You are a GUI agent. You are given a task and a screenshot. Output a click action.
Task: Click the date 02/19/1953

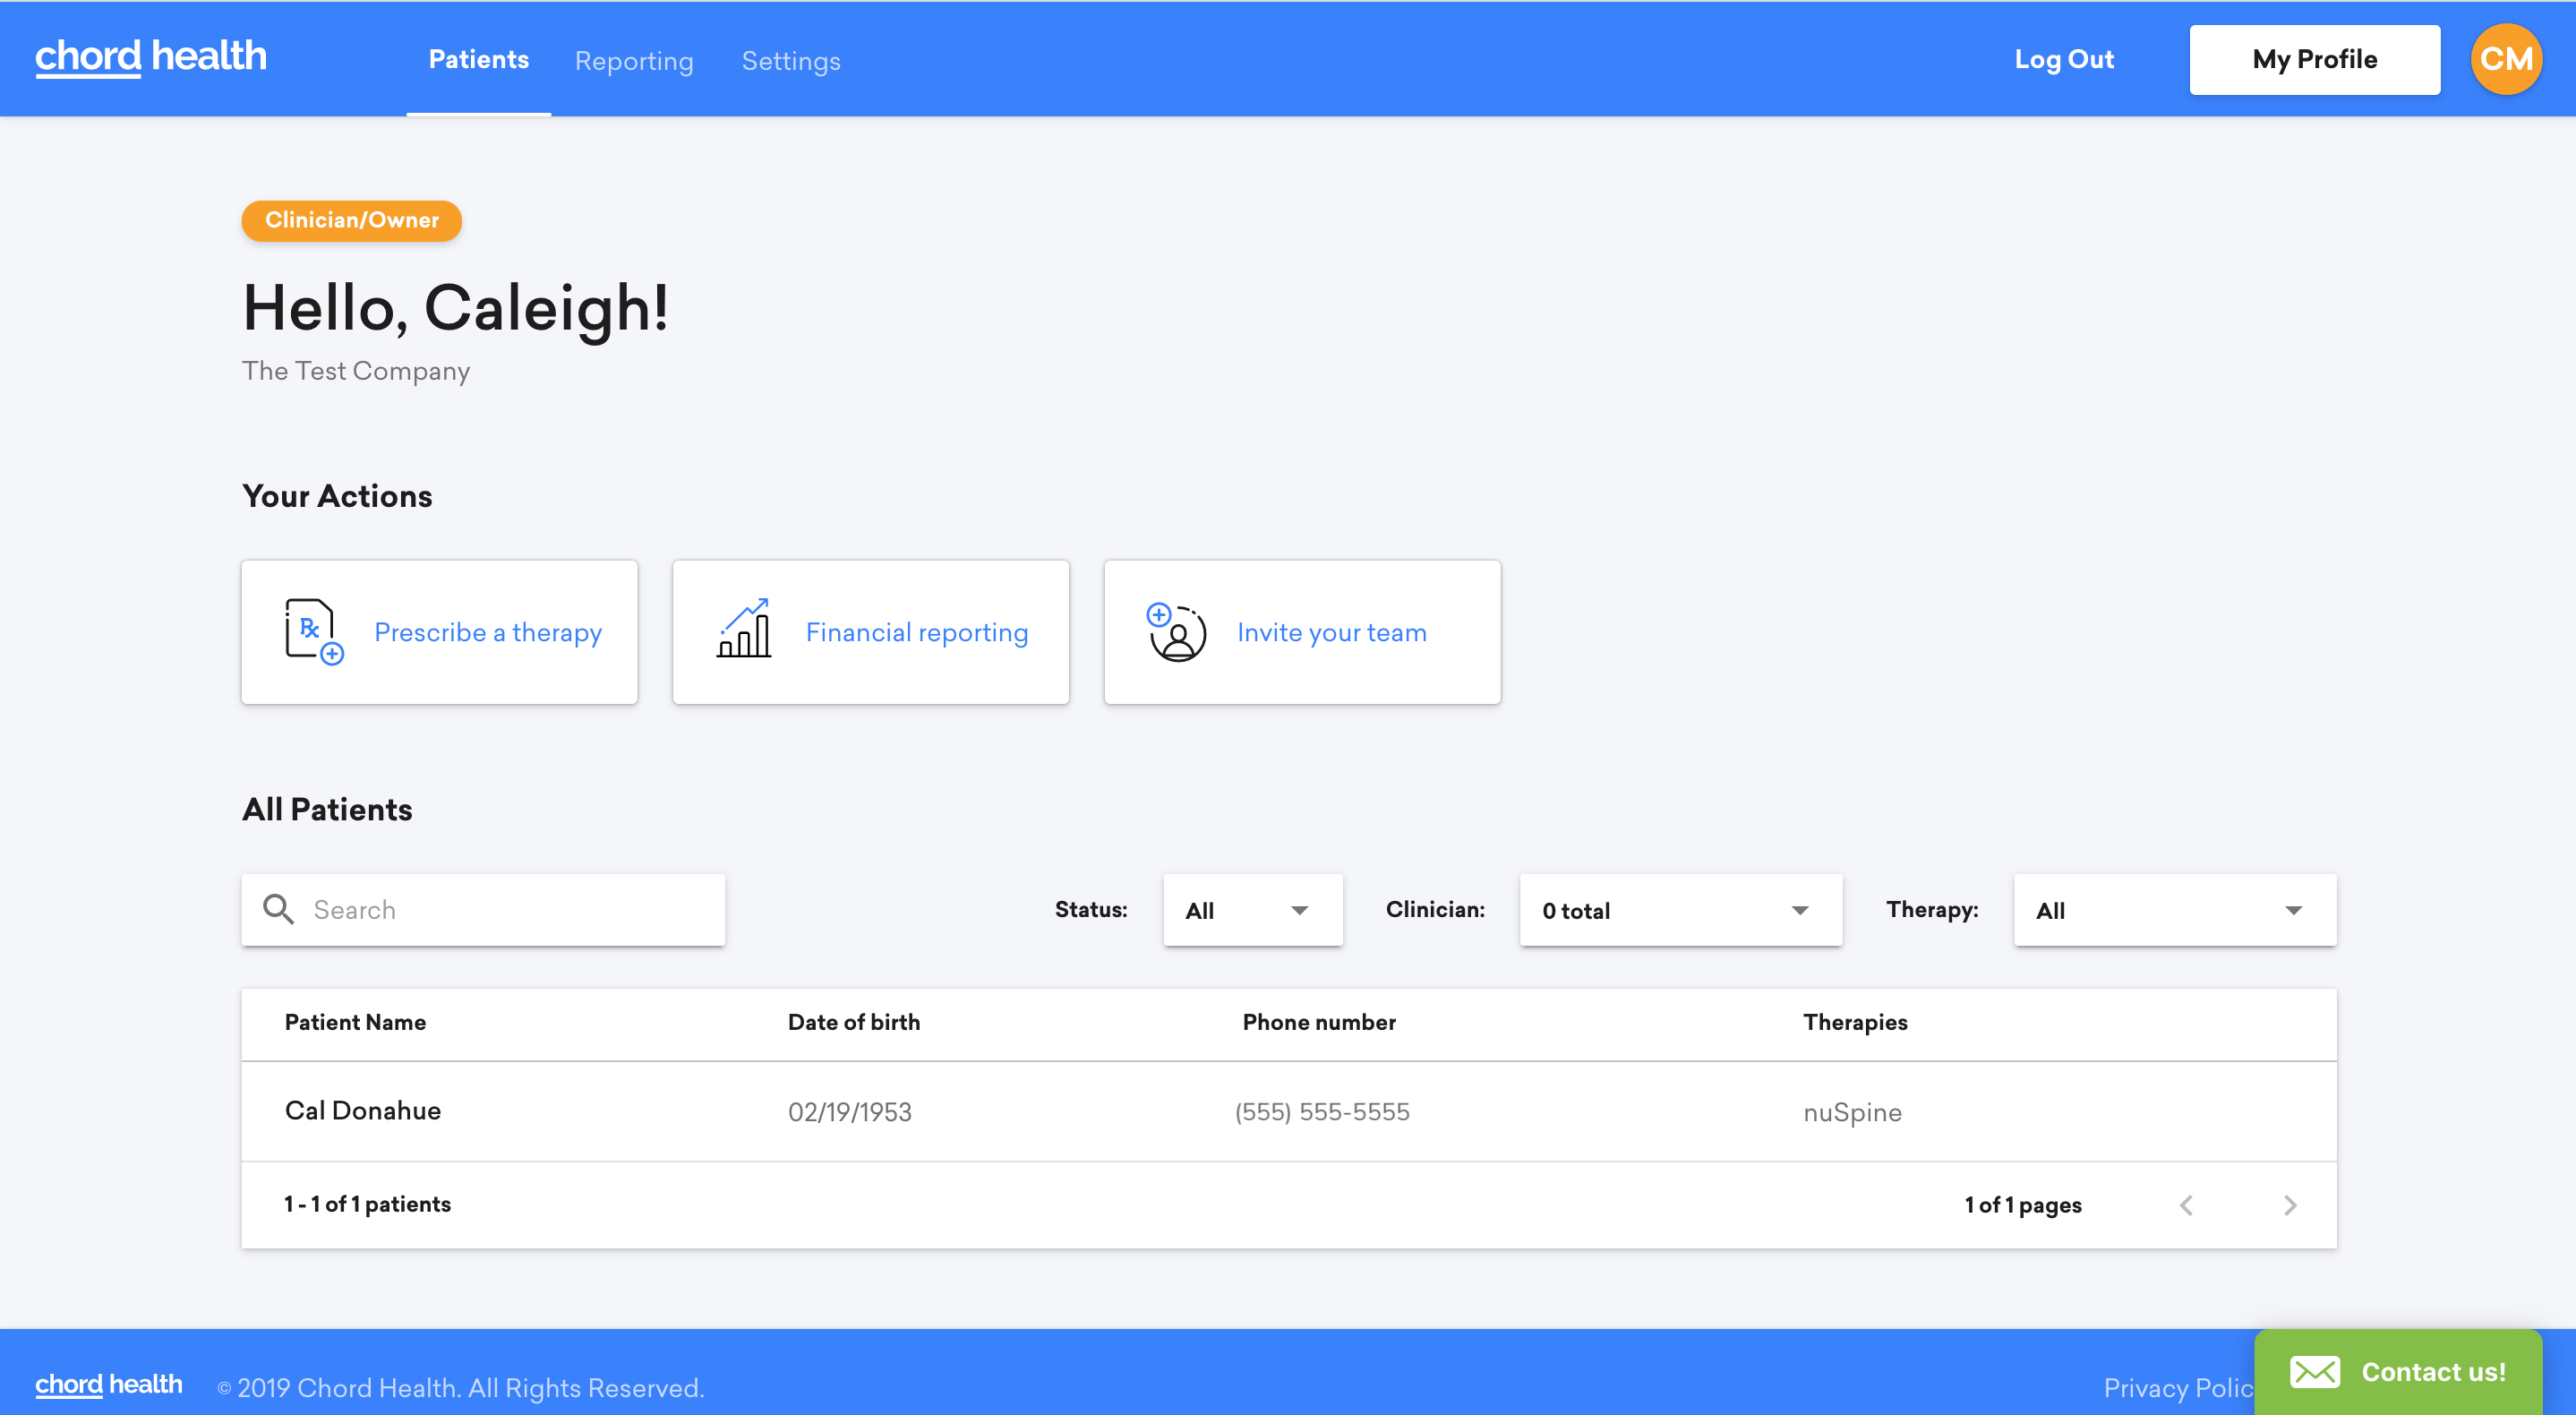[x=850, y=1112]
